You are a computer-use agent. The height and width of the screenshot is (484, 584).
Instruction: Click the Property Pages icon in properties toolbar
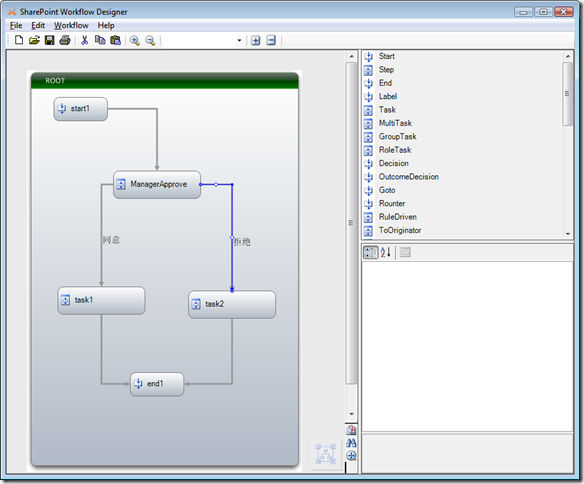405,252
